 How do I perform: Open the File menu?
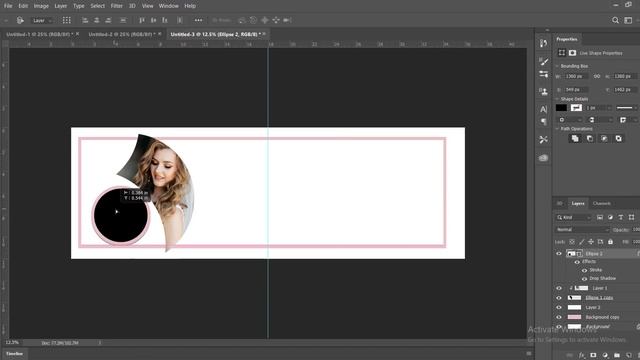[x=8, y=6]
